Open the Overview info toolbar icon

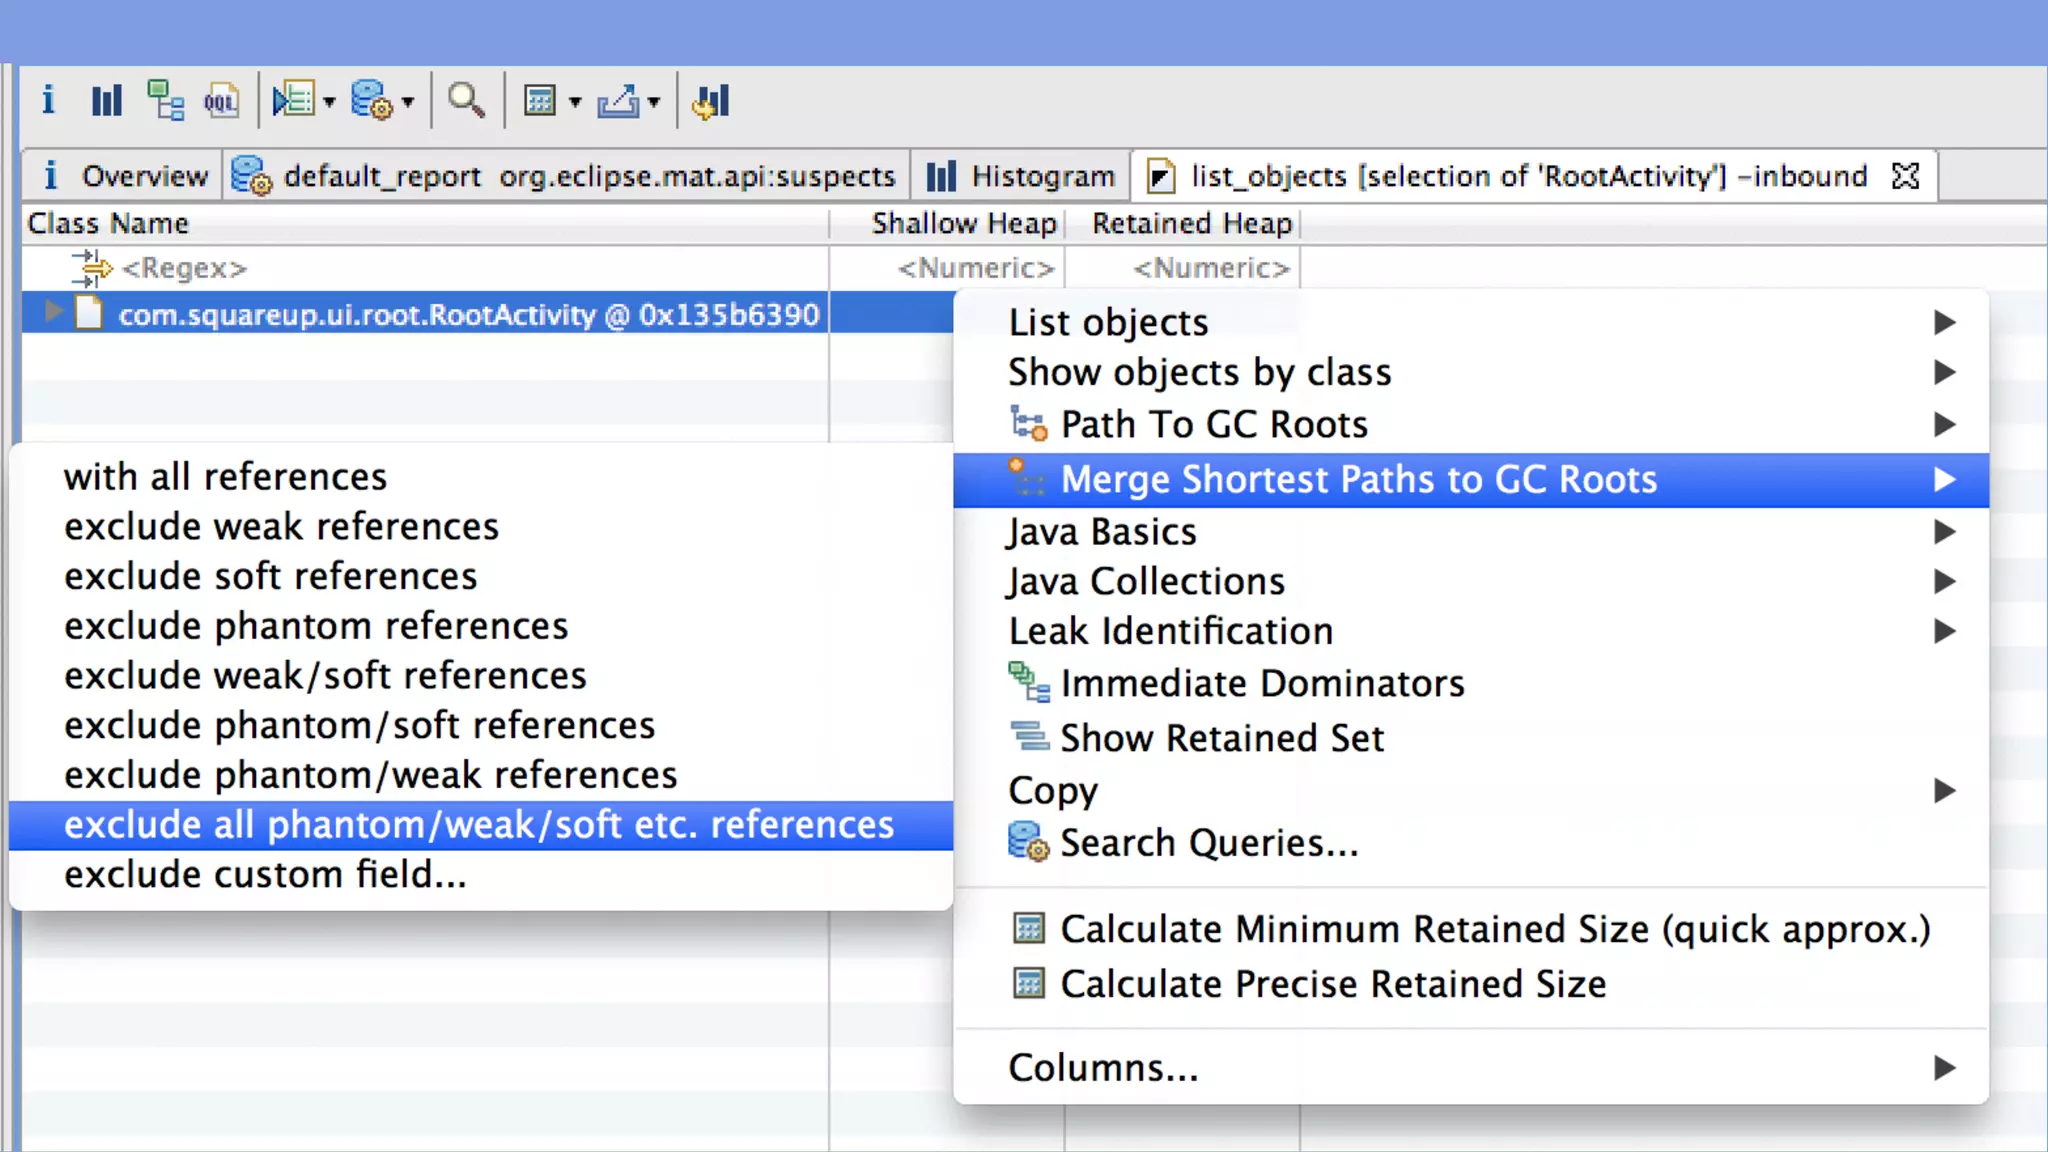pyautogui.click(x=48, y=101)
